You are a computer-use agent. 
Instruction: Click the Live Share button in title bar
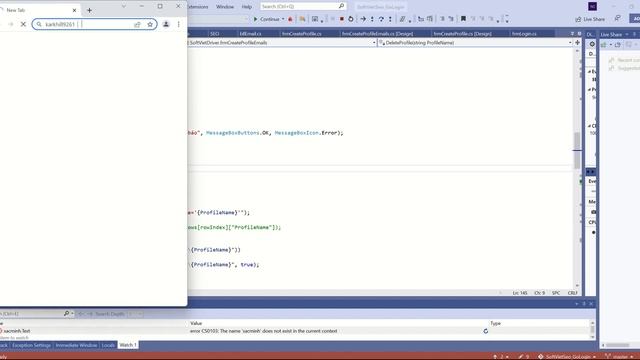(590, 19)
